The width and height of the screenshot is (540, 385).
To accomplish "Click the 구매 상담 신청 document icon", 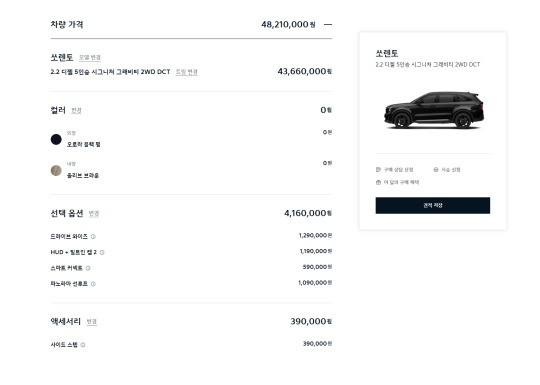I will pyautogui.click(x=378, y=169).
